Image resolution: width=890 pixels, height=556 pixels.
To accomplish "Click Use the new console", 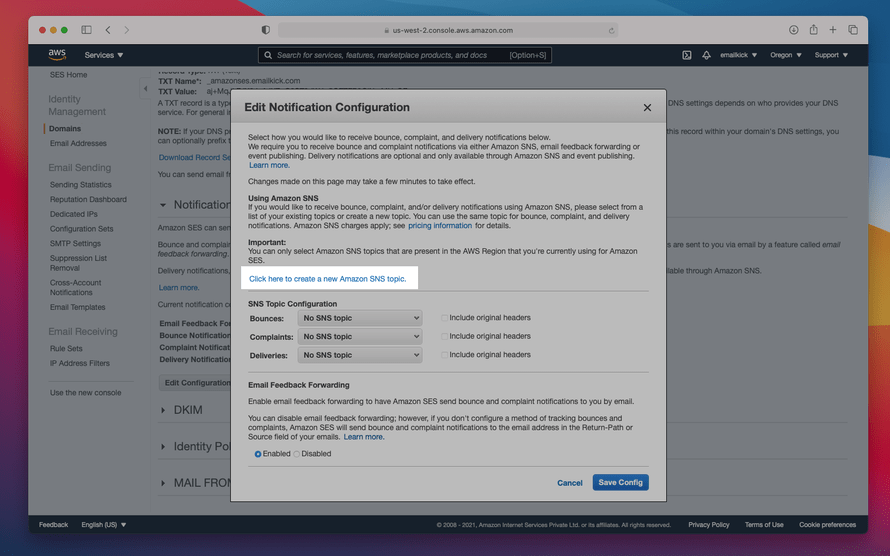I will coord(85,393).
